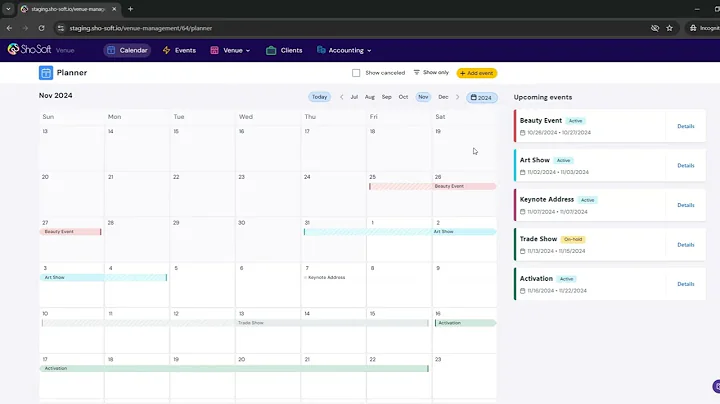The image size is (720, 404).
Task: Click the Today button
Action: click(x=320, y=97)
